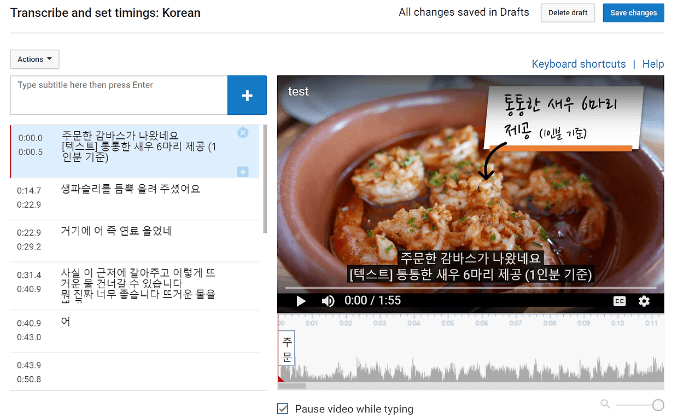Open video settings gear
Screen dimensions: 673x418
point(644,301)
